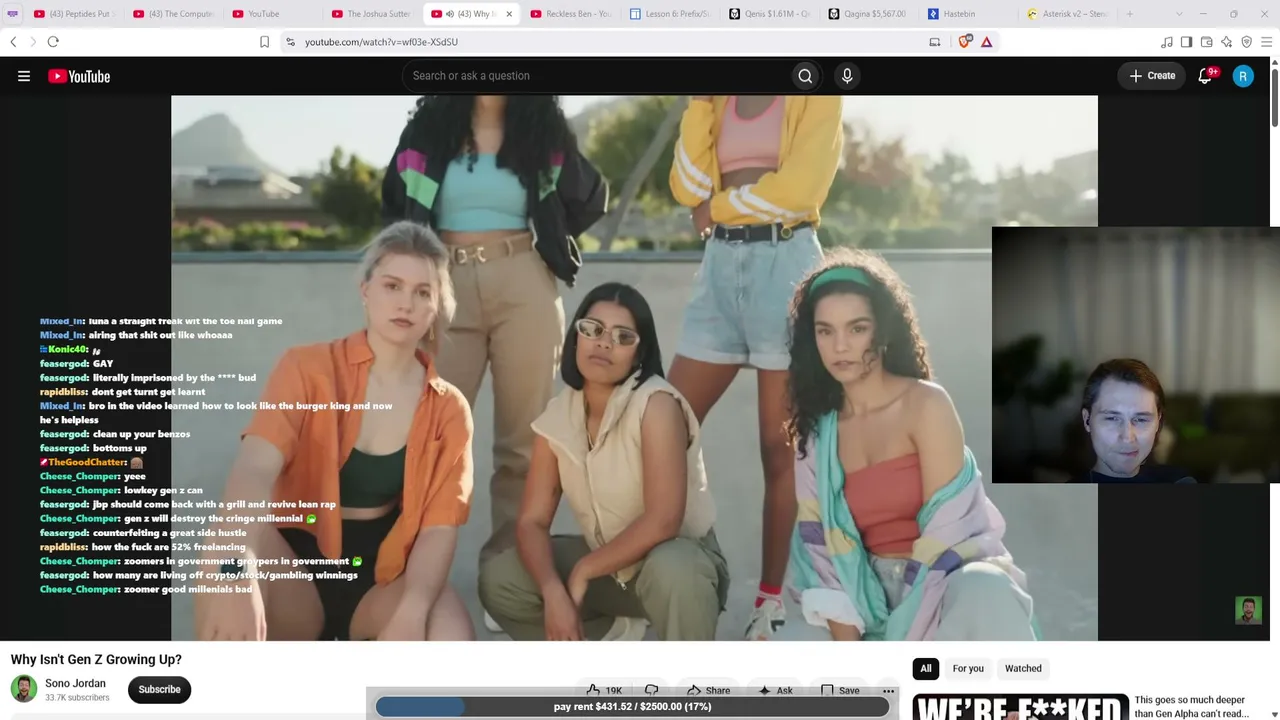Open the media control music note icon
1280x720 pixels.
coord(1166,42)
